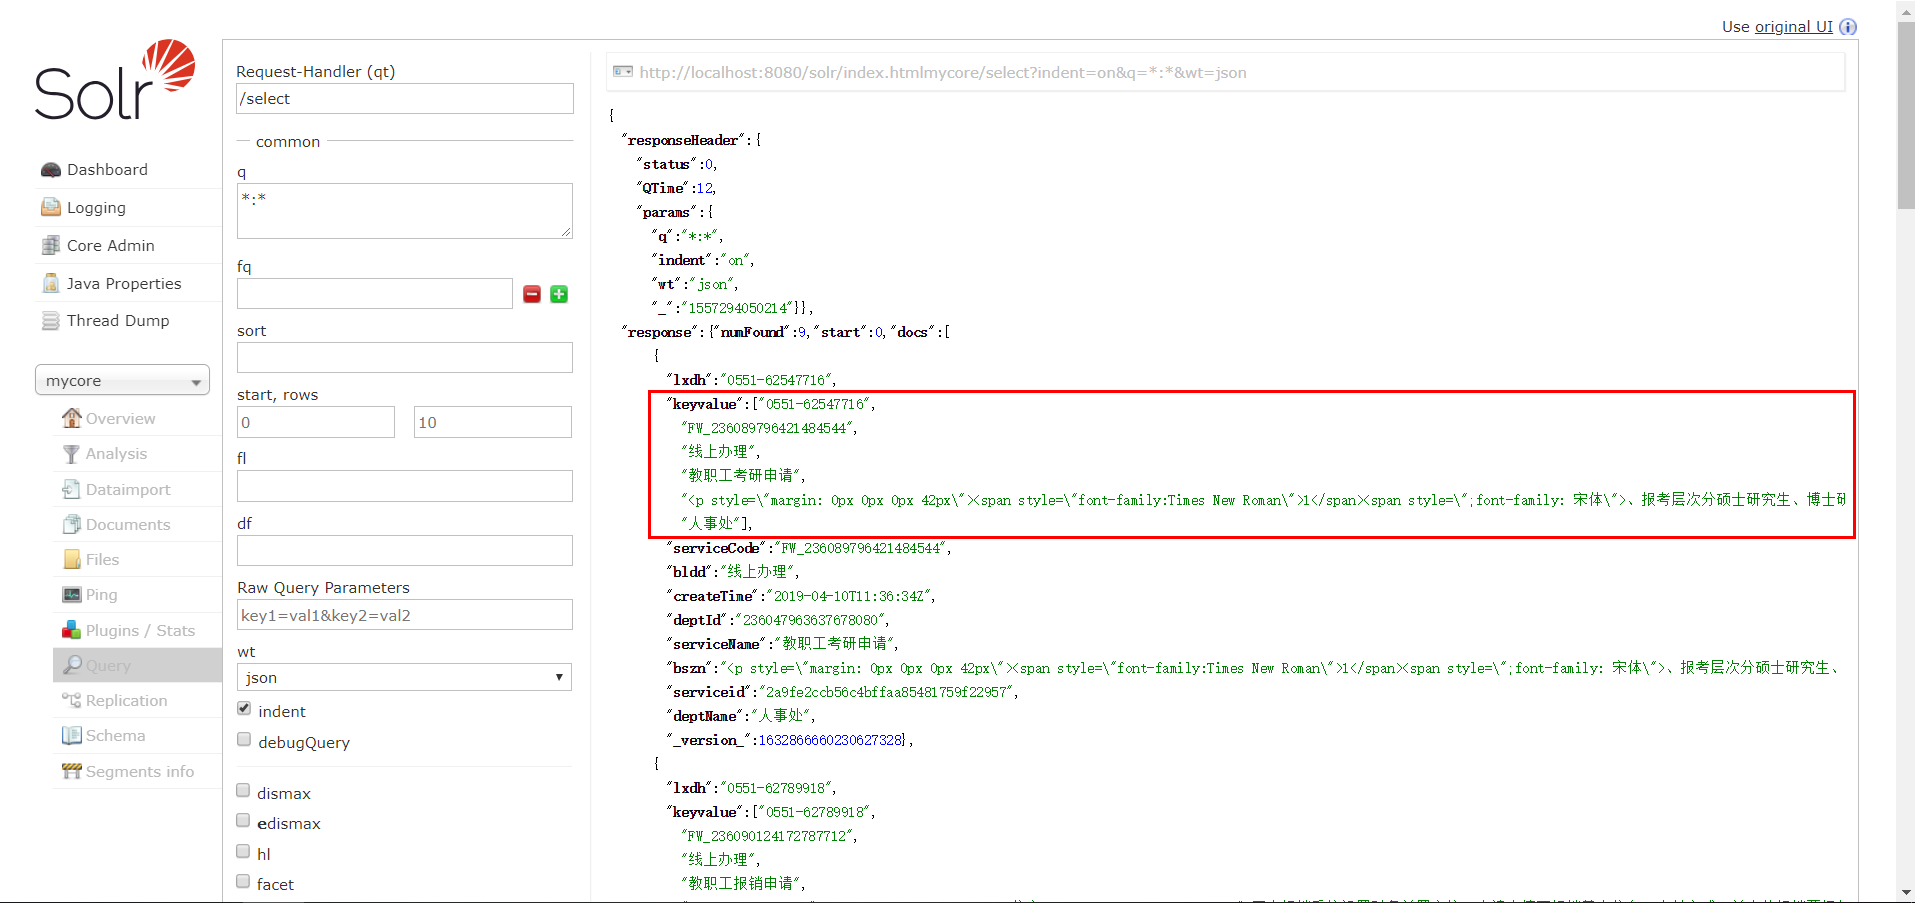This screenshot has width=1915, height=903.
Task: Open the wt format dropdown showing json
Action: (404, 677)
